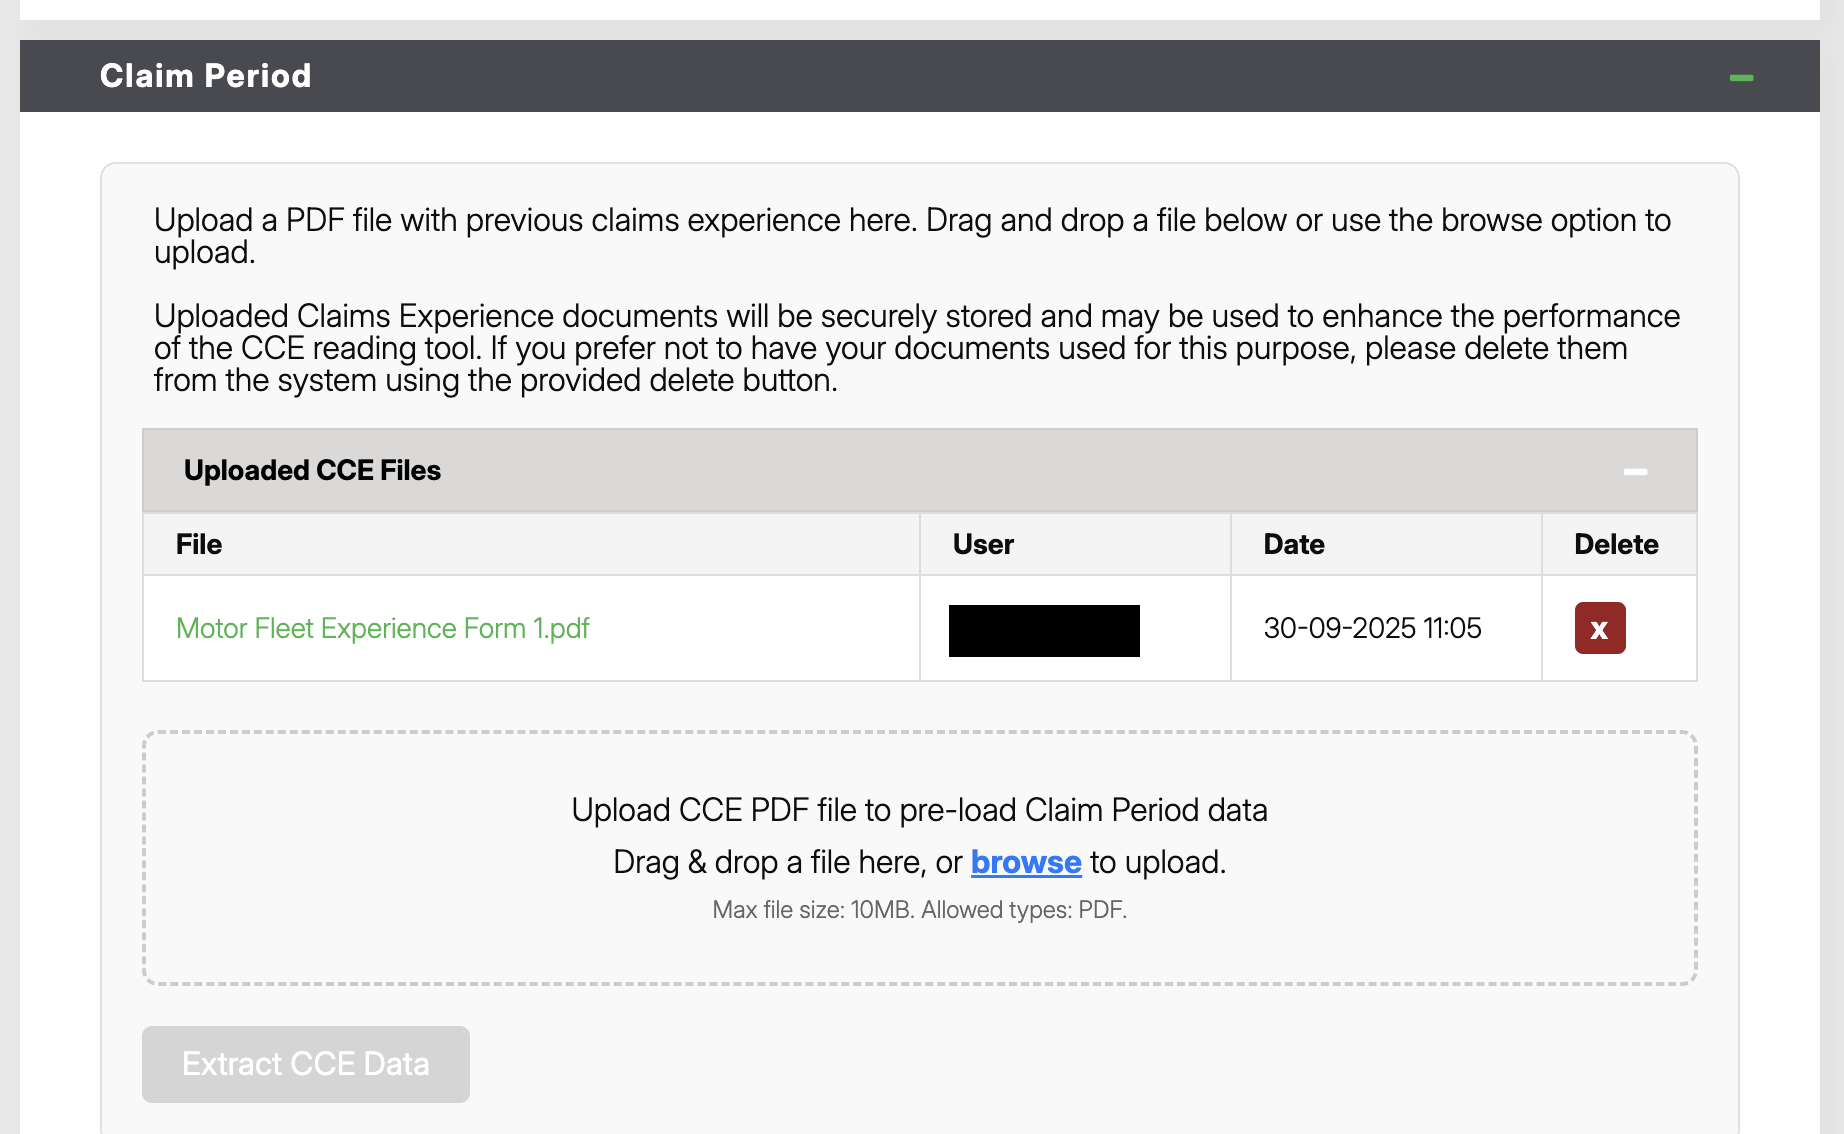Screen dimensions: 1844x1134
Task: Delete Motor Fleet Experience Form 1.pdf
Action: (x=1600, y=628)
